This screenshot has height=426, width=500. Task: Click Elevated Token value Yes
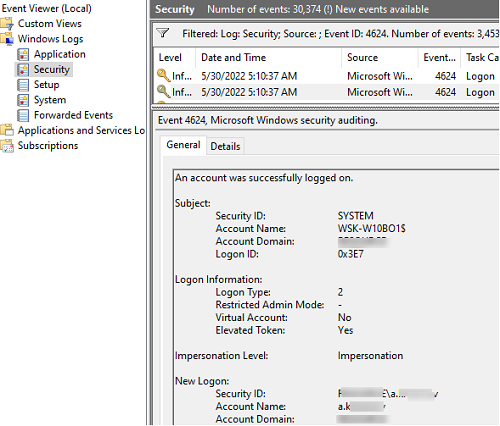point(345,330)
